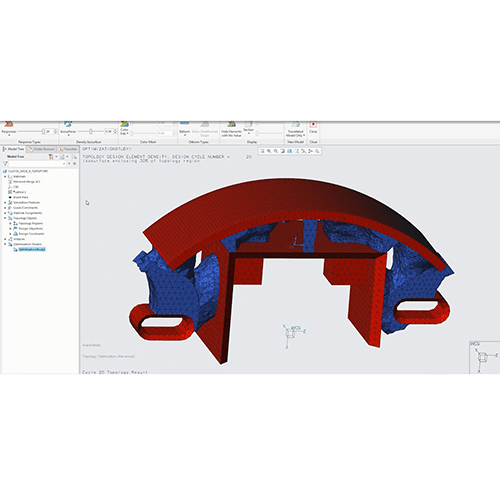Collapse the Optimization Studies node
The height and width of the screenshot is (491, 500).
point(5,244)
